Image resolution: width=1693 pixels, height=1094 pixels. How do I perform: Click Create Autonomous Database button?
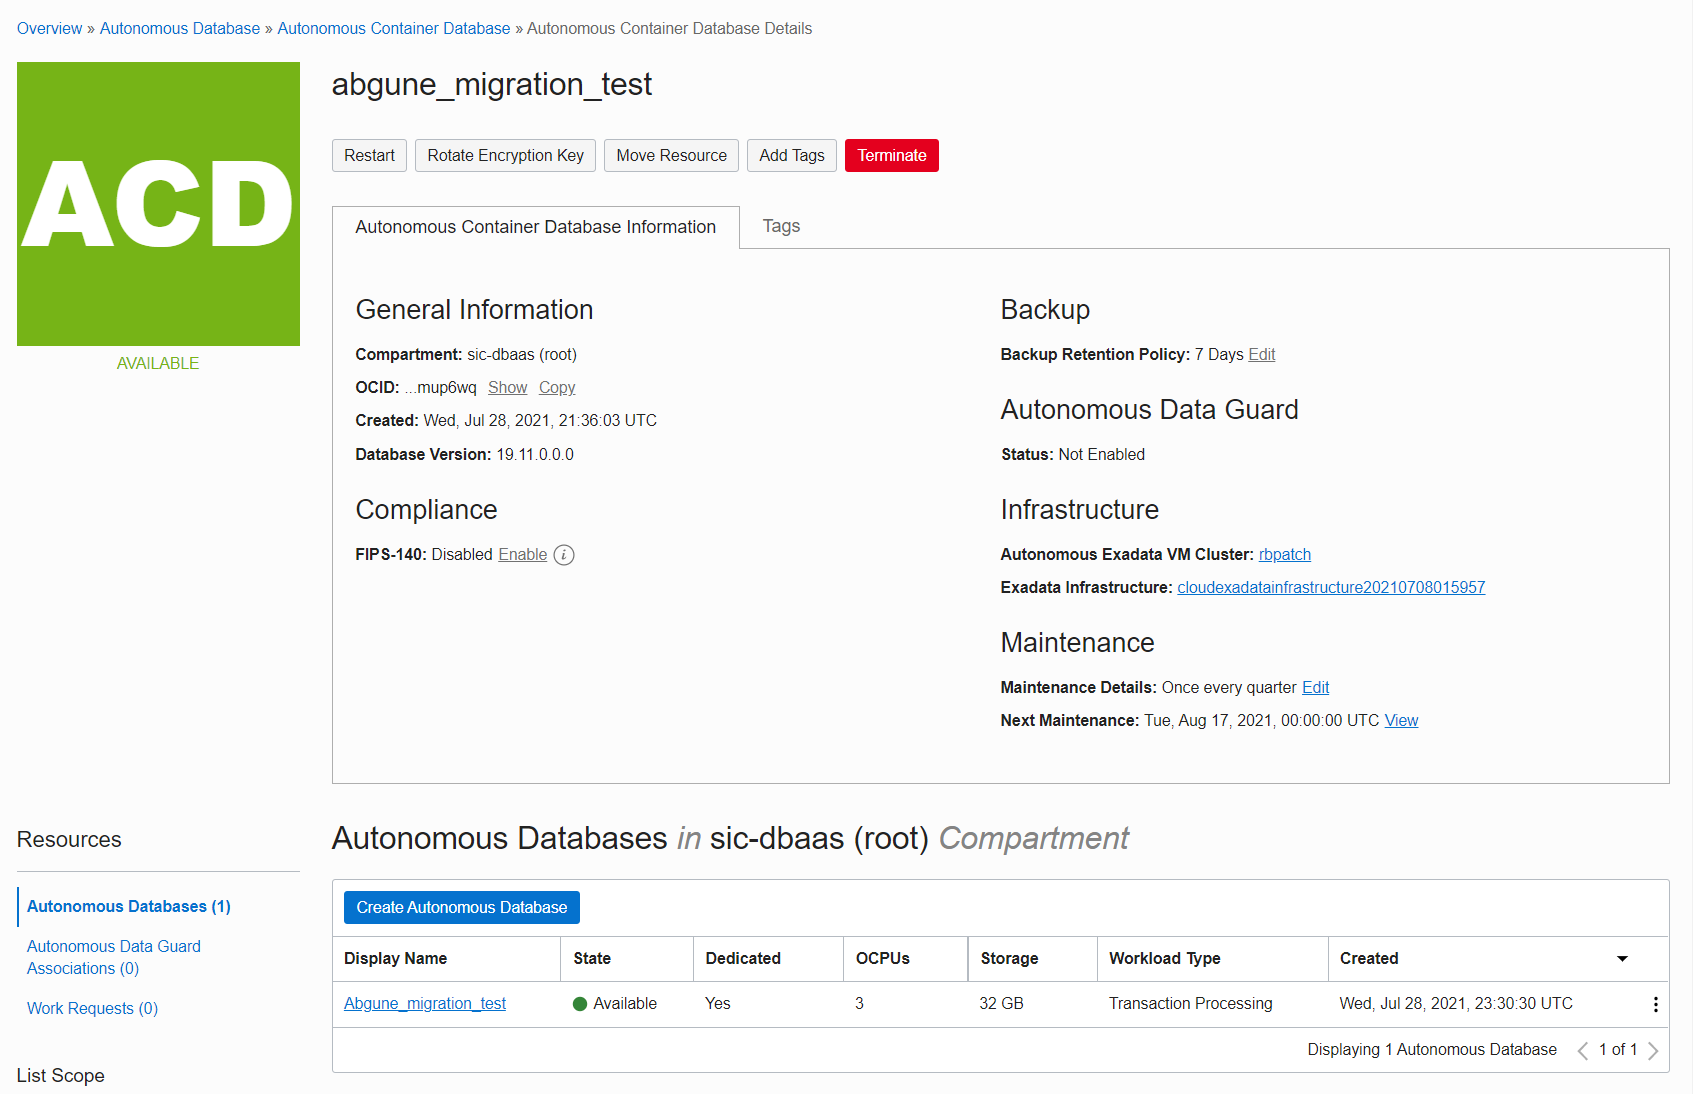461,908
